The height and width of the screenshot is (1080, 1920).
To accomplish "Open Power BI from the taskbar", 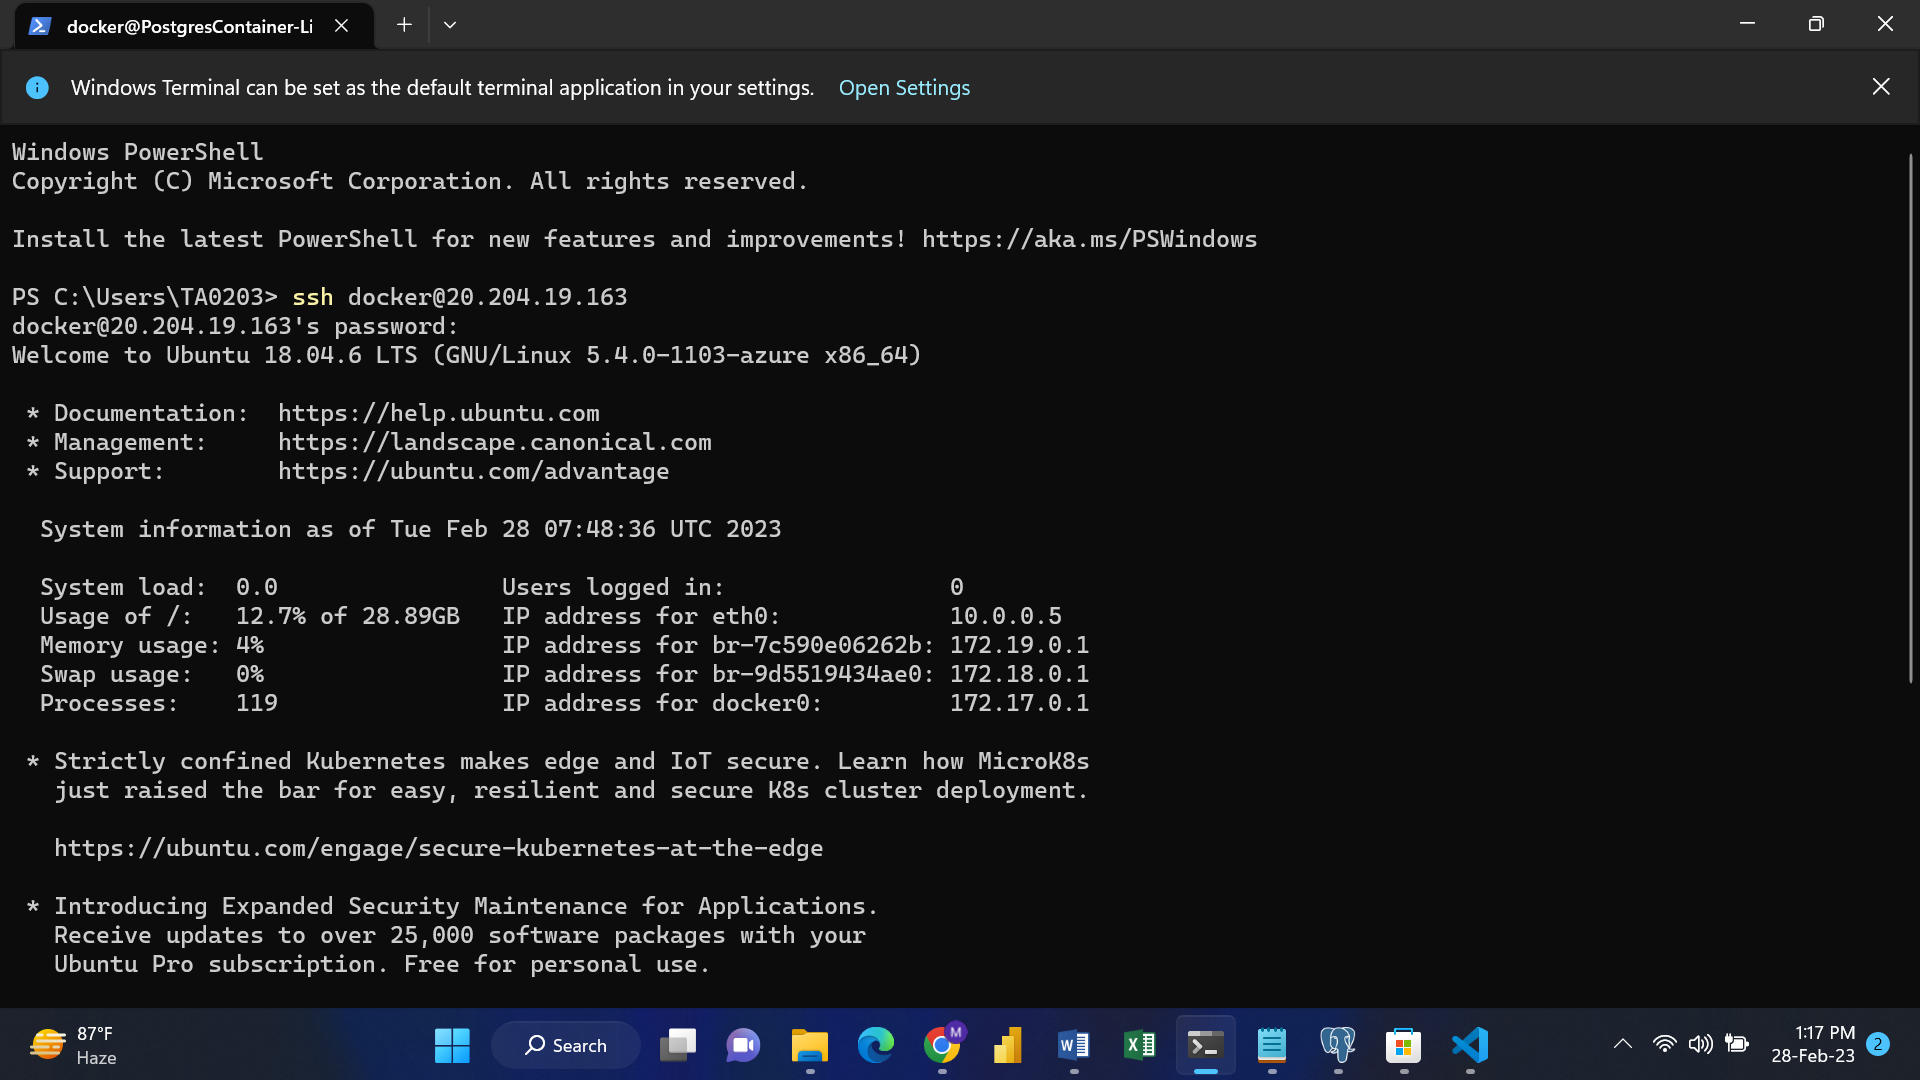I will (1008, 1045).
